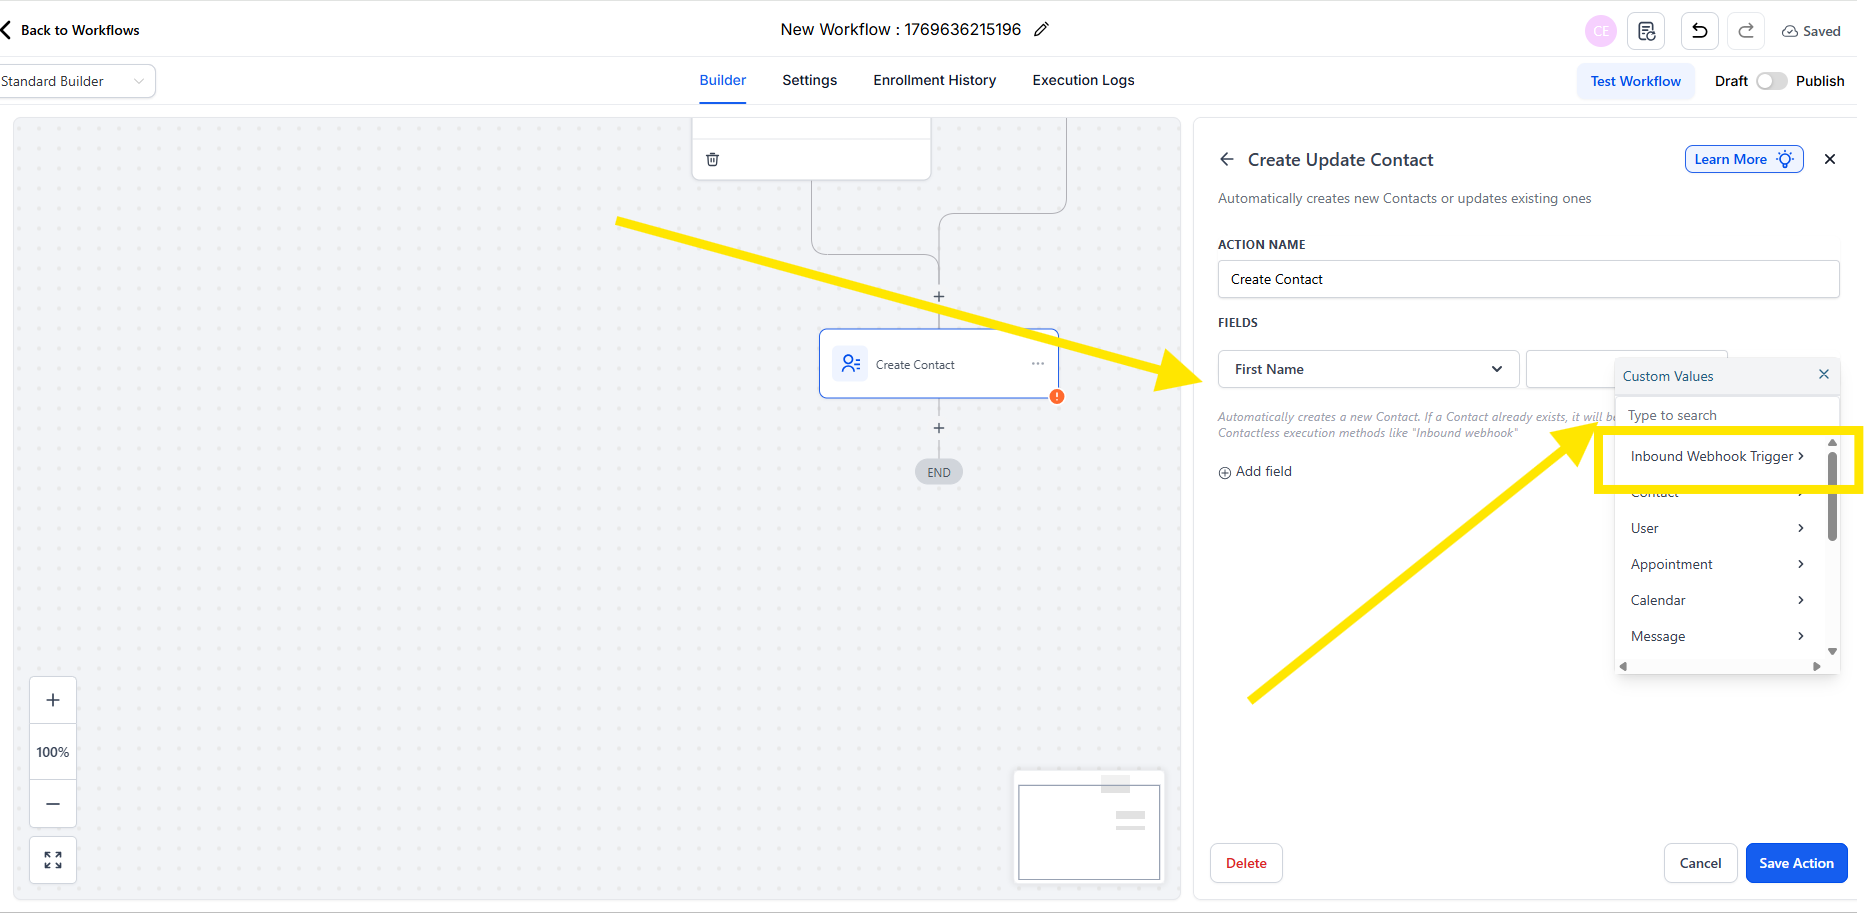Click the back arrow beside Create Update Contact
The image size is (1864, 913).
1227,160
